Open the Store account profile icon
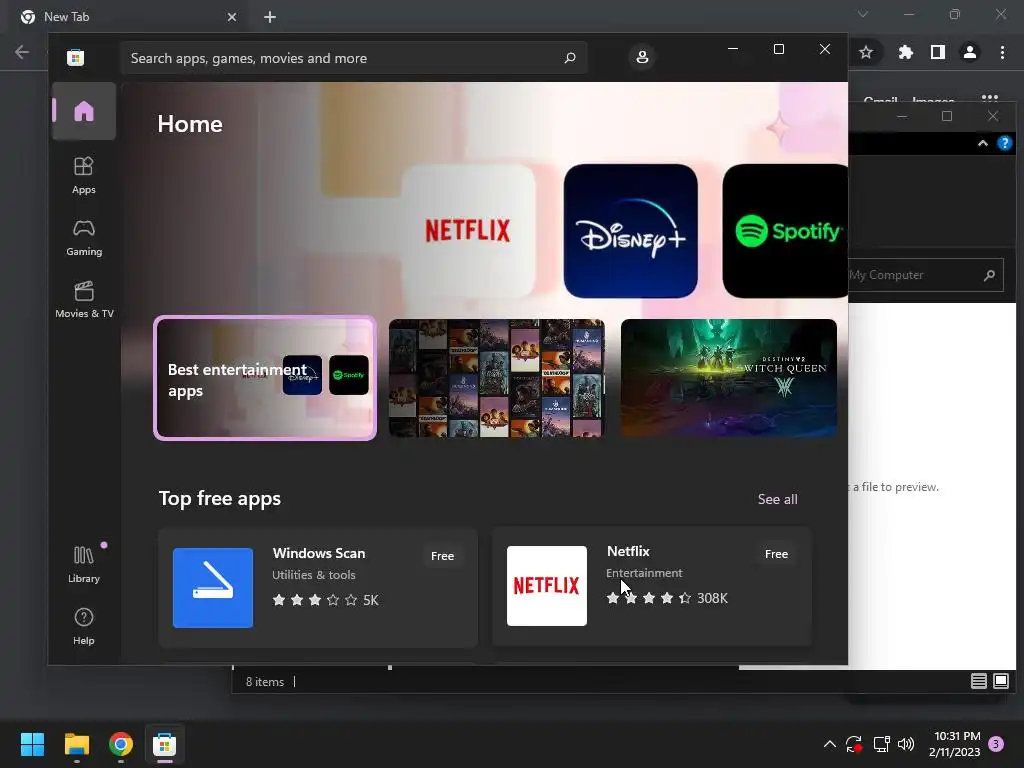 pyautogui.click(x=642, y=57)
